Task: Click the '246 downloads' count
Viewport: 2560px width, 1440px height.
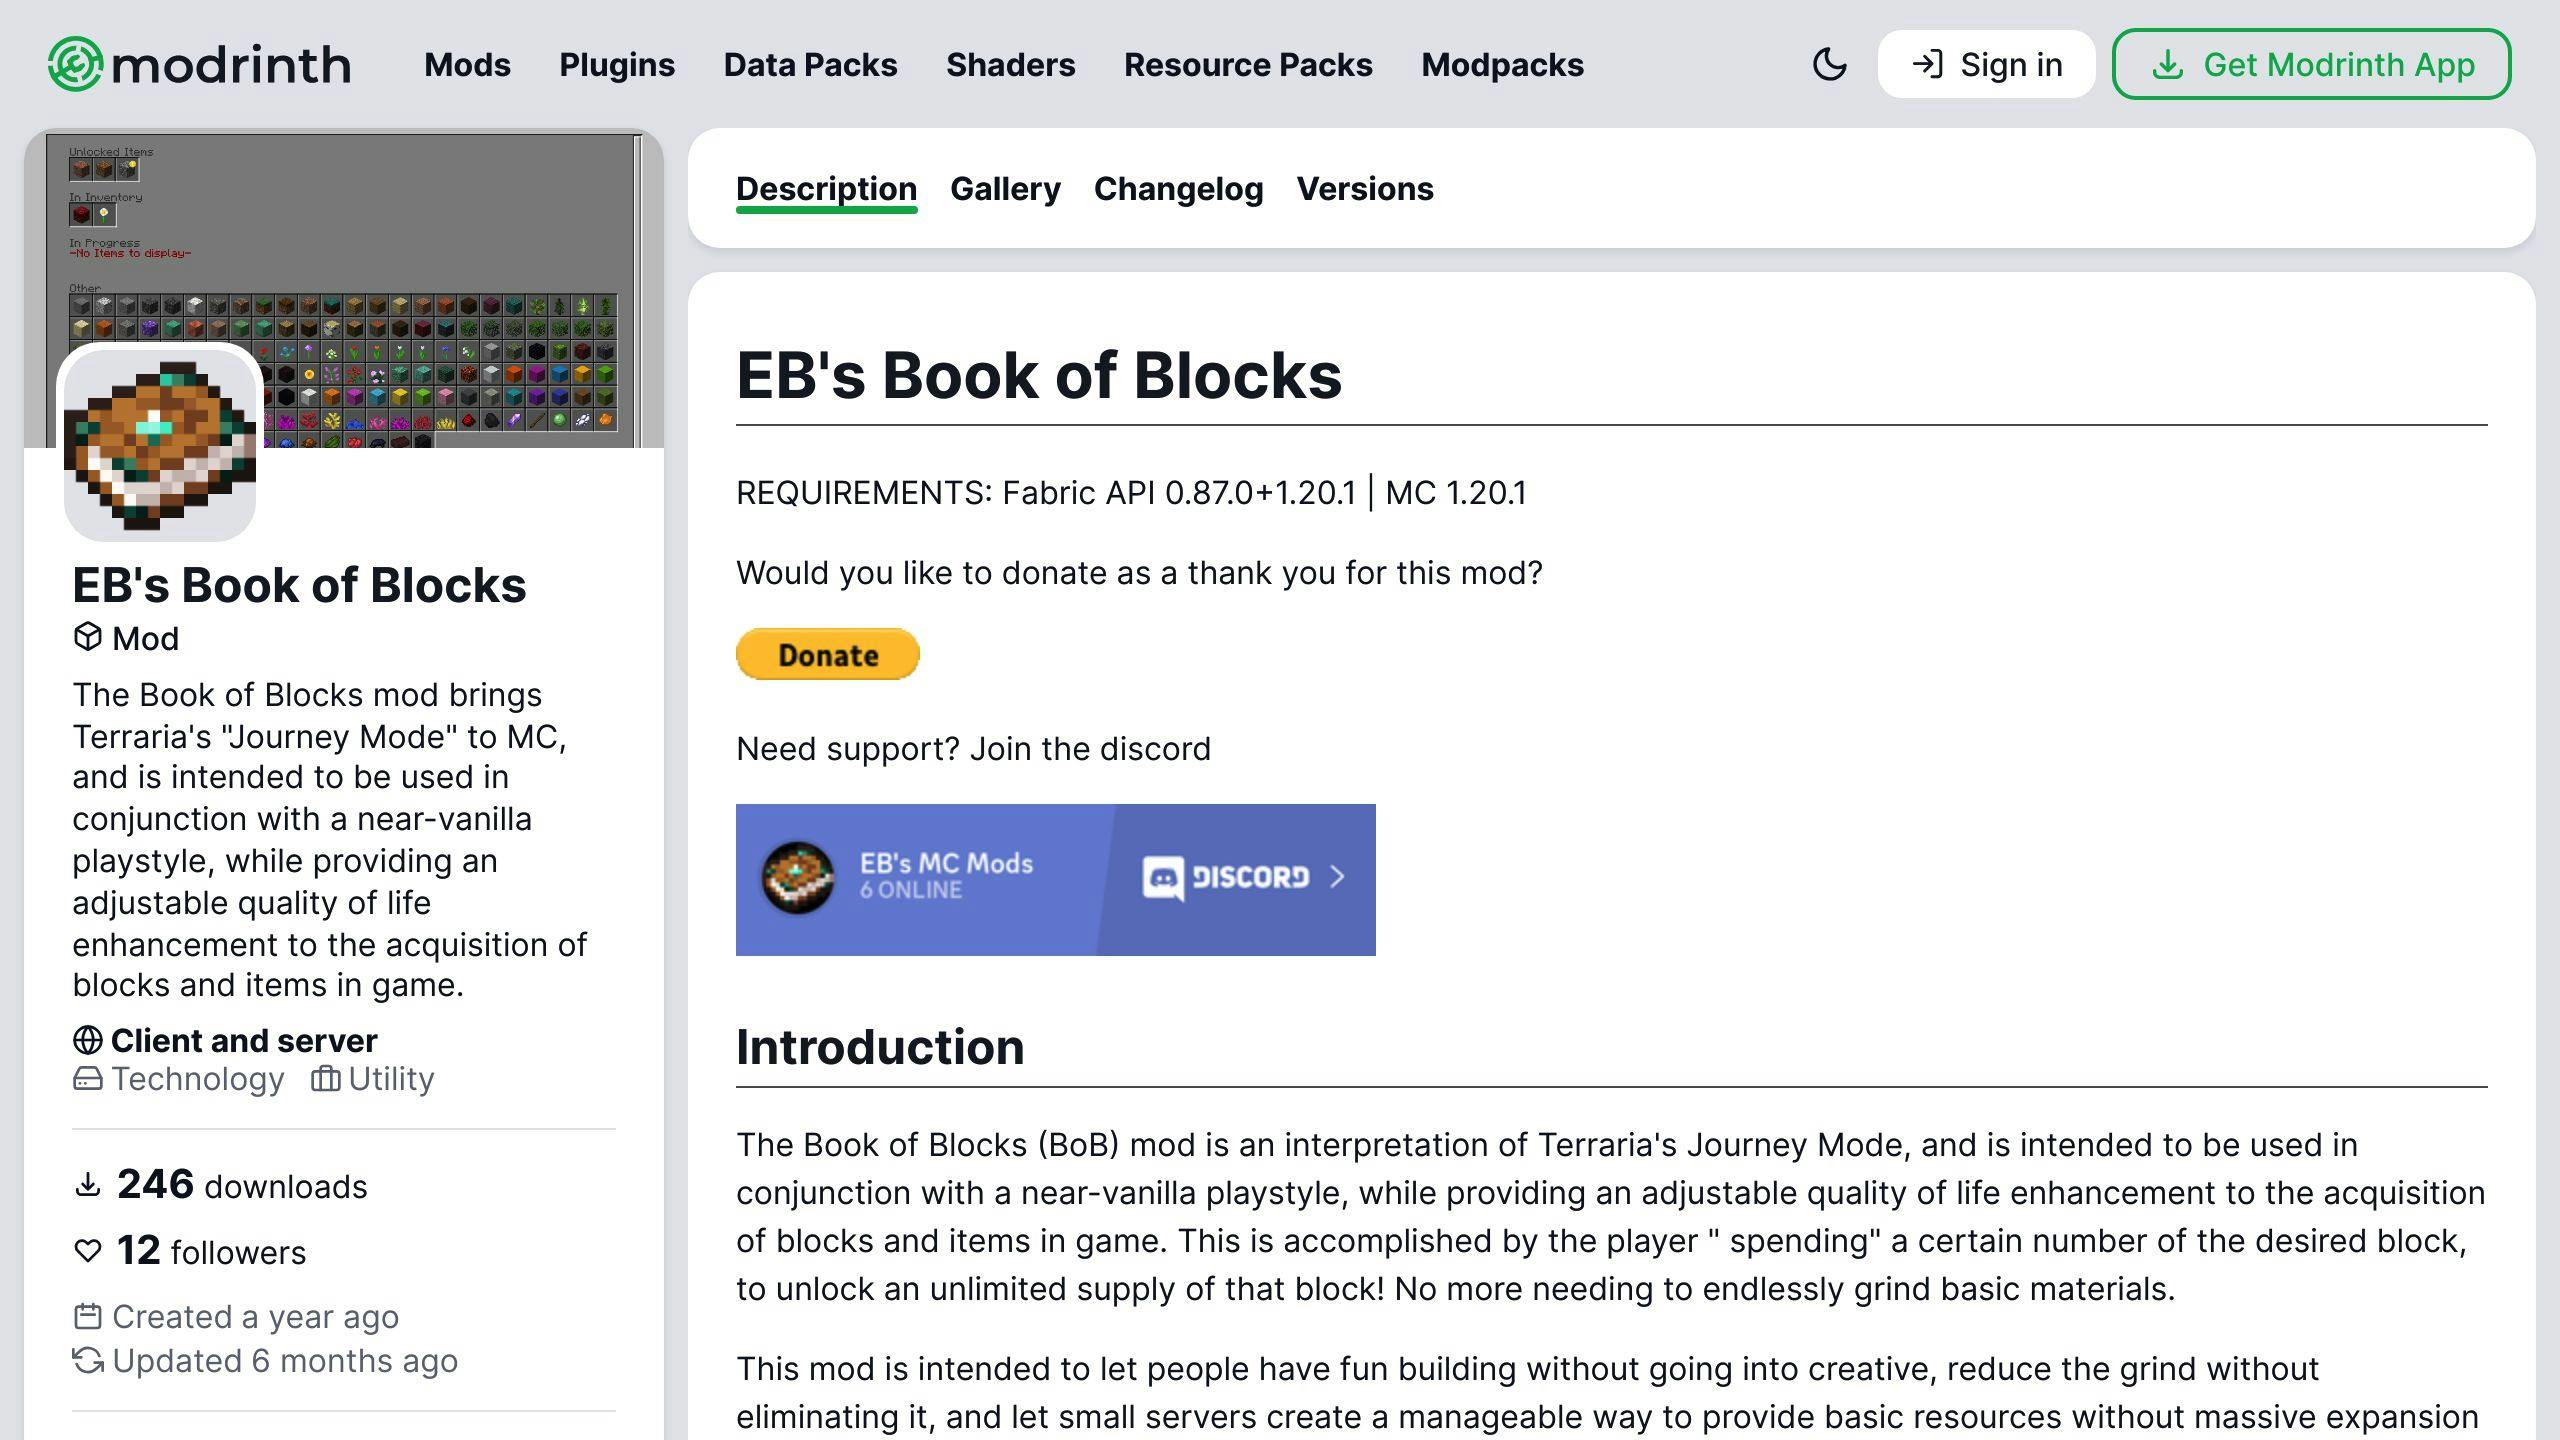Action: click(242, 1185)
